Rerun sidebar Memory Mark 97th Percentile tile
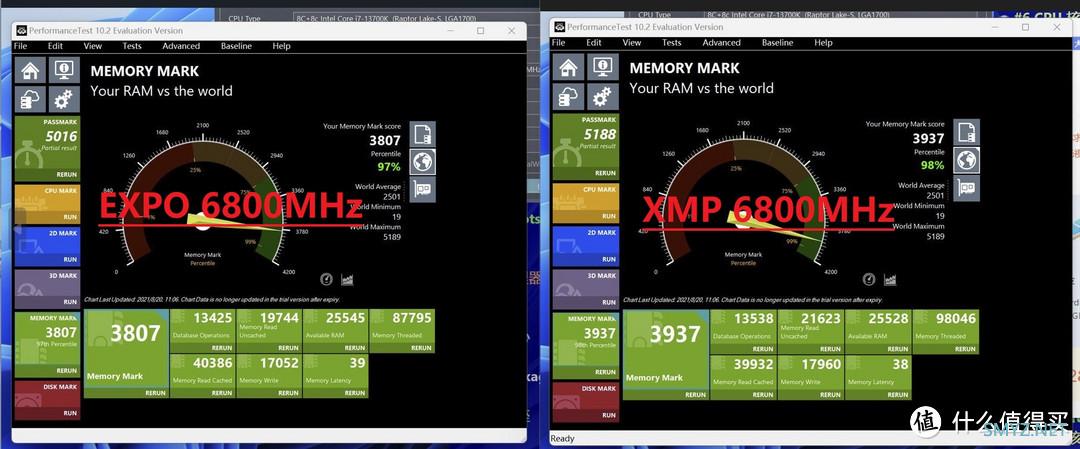This screenshot has height=449, width=1080. 67,371
